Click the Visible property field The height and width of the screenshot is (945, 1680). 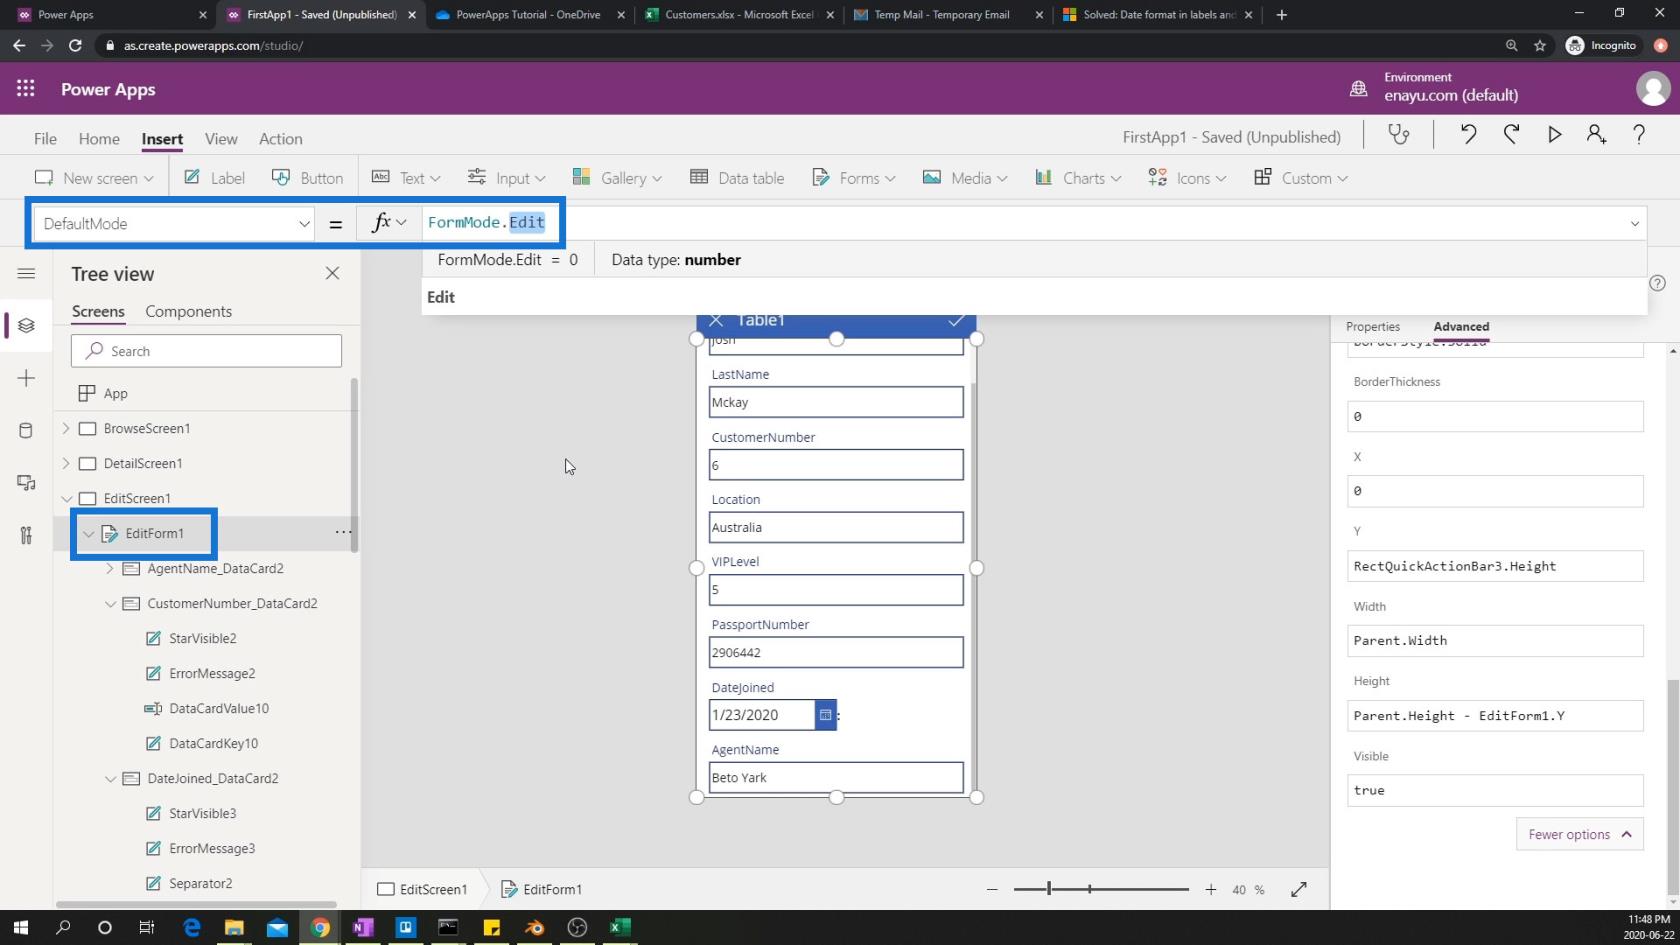(1495, 790)
